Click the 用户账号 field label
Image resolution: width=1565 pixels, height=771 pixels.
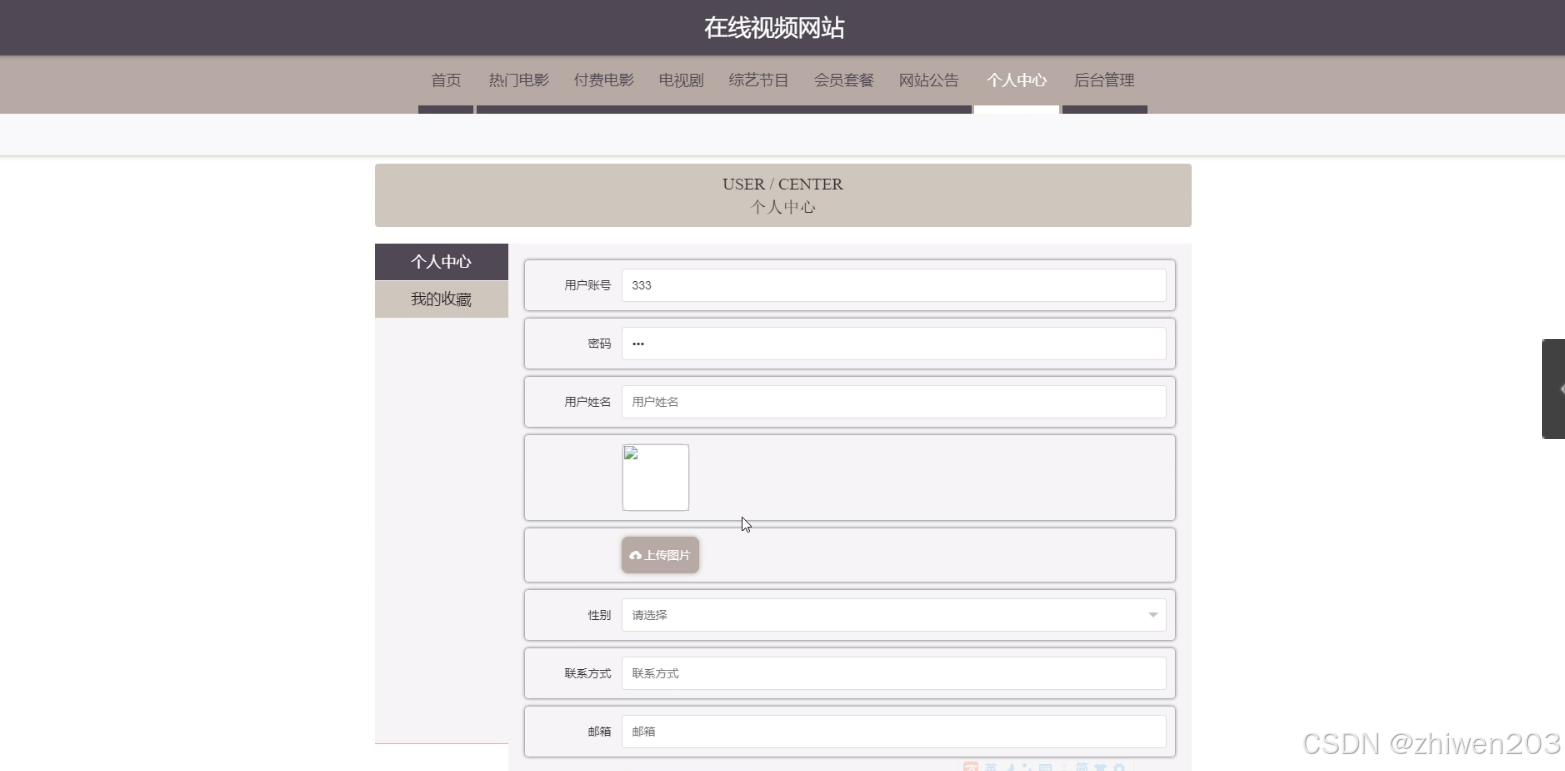tap(587, 285)
